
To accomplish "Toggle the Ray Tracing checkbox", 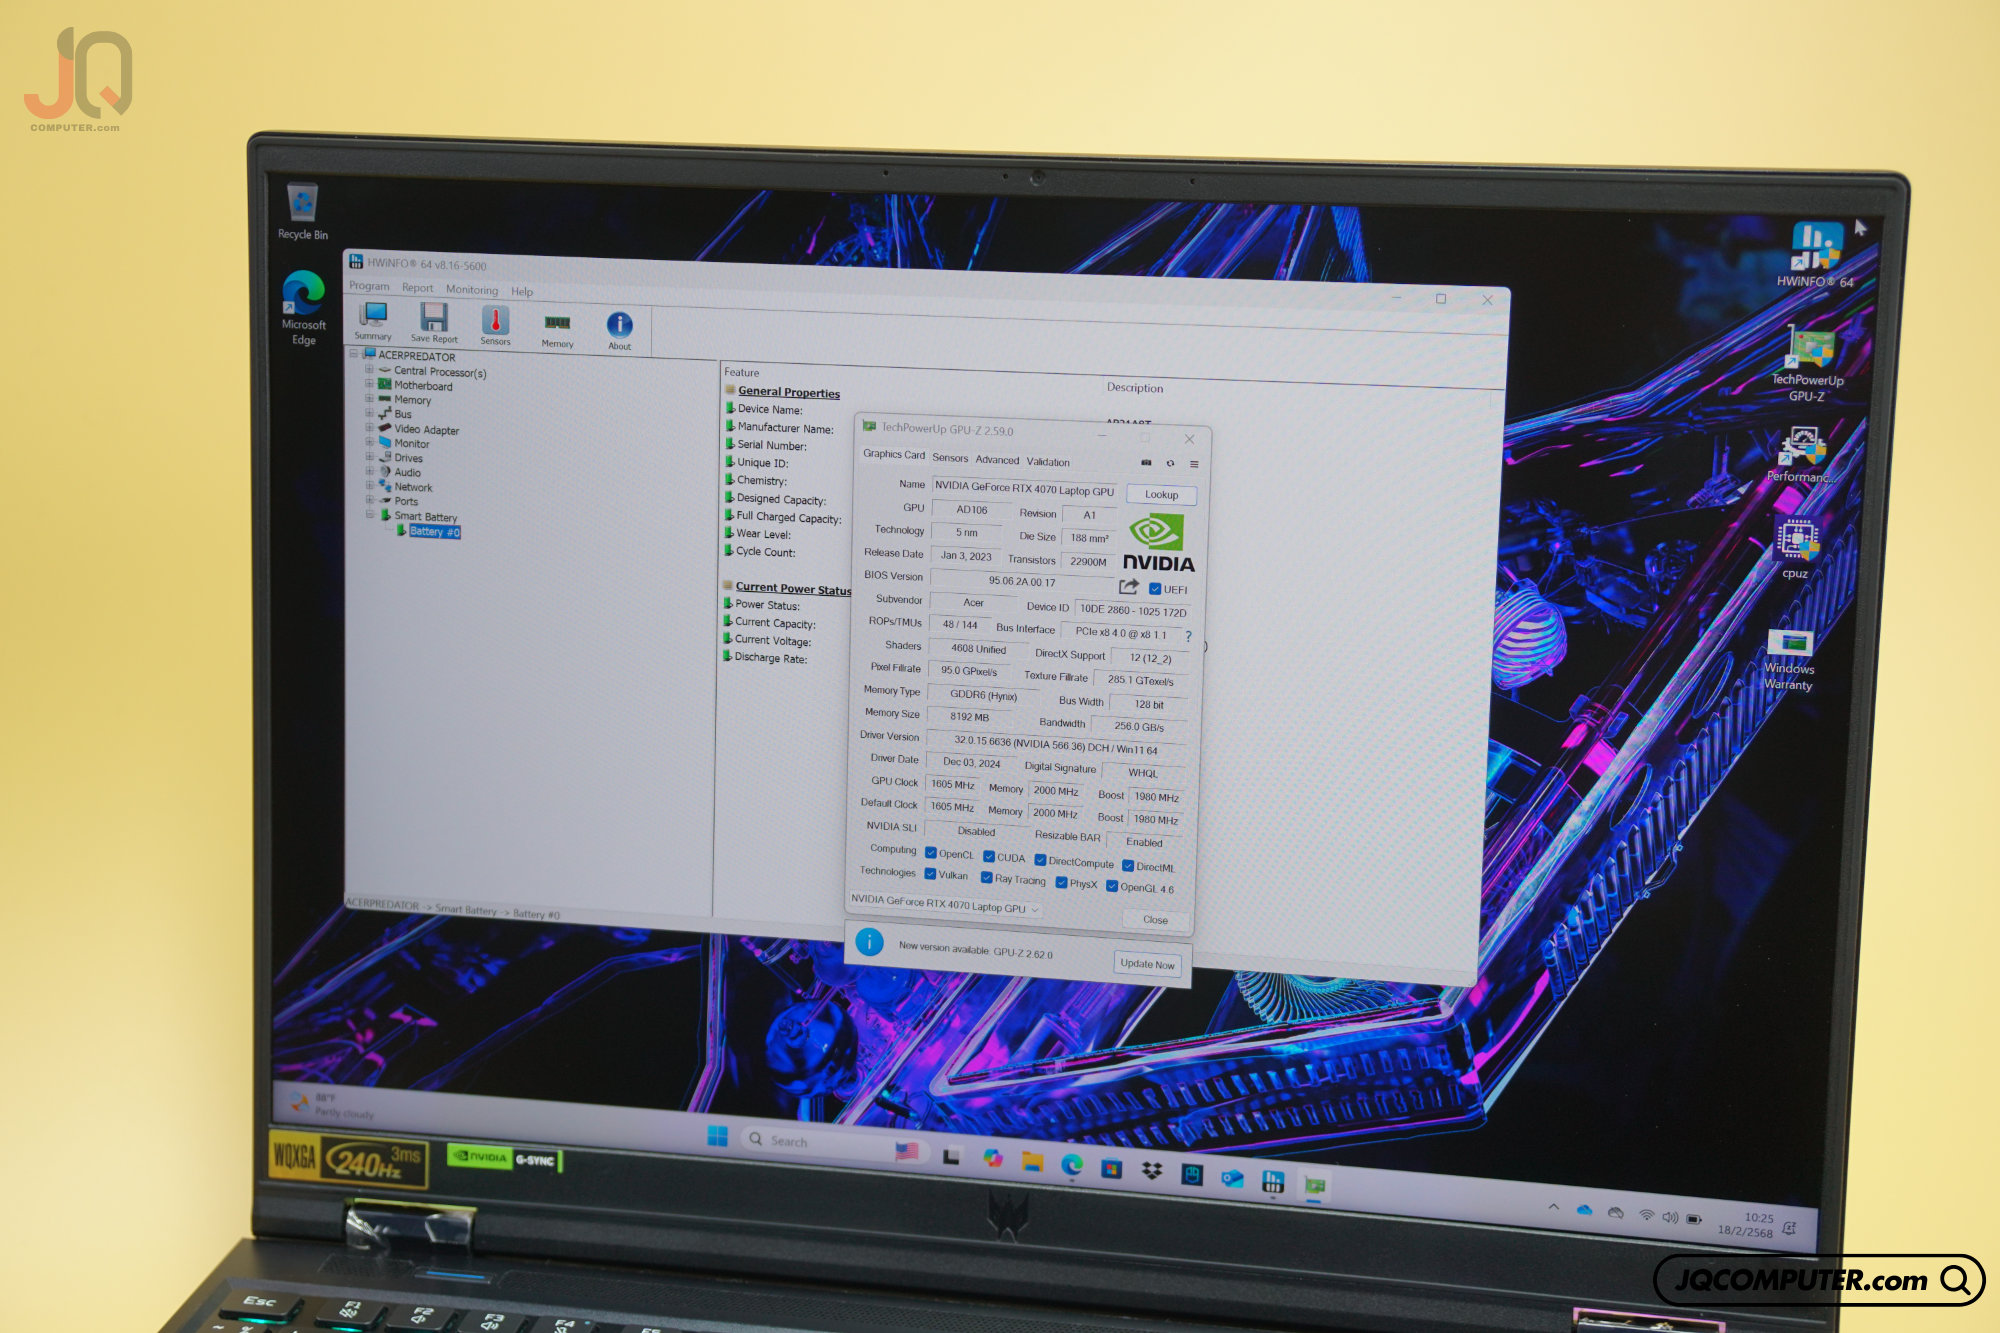I will tap(986, 878).
